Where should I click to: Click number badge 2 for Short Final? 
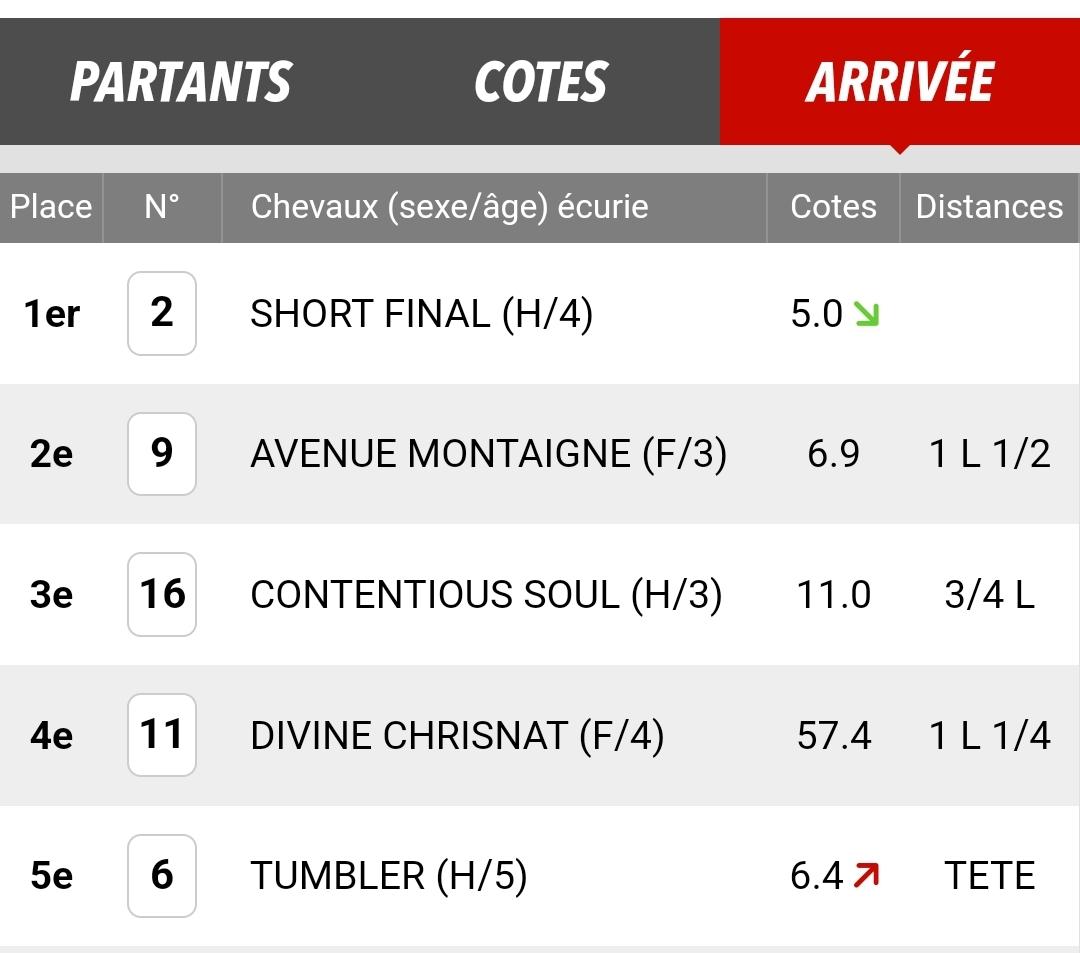click(162, 313)
